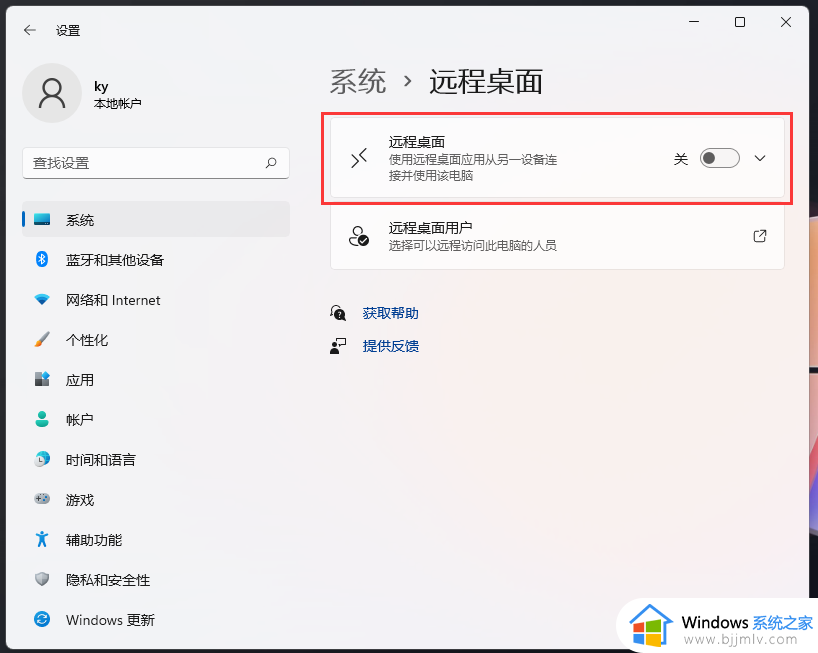Open 时间和语言 settings
Screen dimensions: 818x653
155,459
